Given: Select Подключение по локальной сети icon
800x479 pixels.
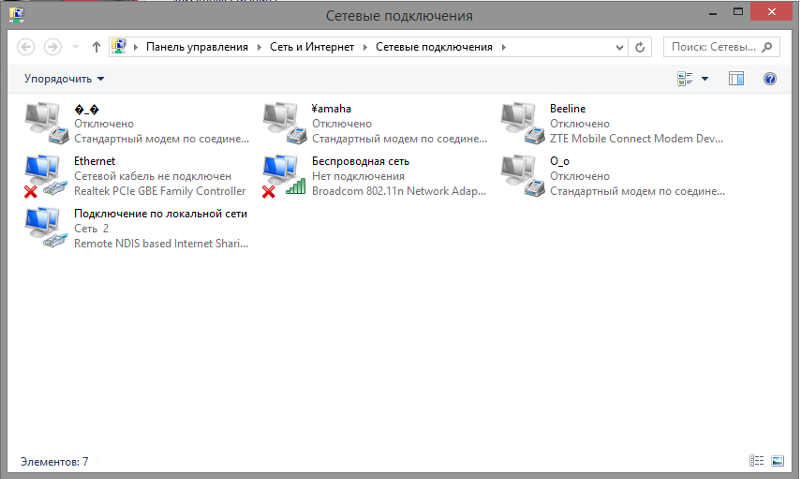Looking at the screenshot, I should 46,228.
